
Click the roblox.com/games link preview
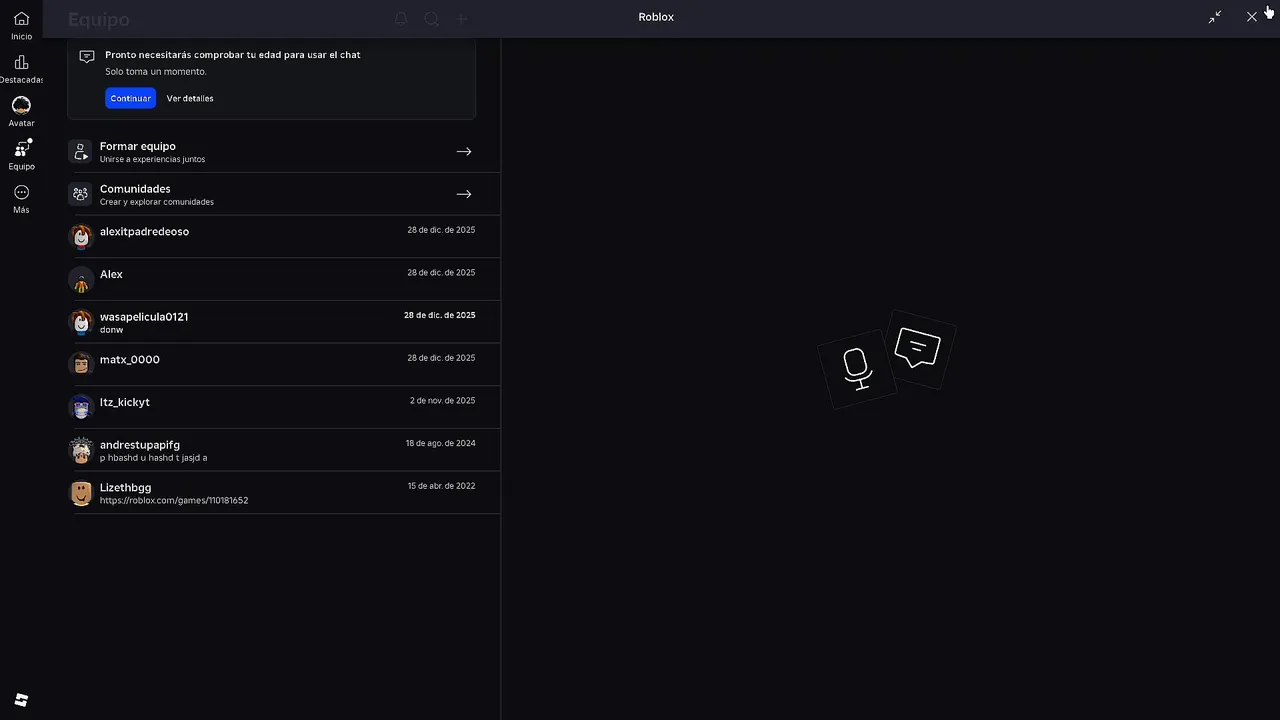pos(174,500)
